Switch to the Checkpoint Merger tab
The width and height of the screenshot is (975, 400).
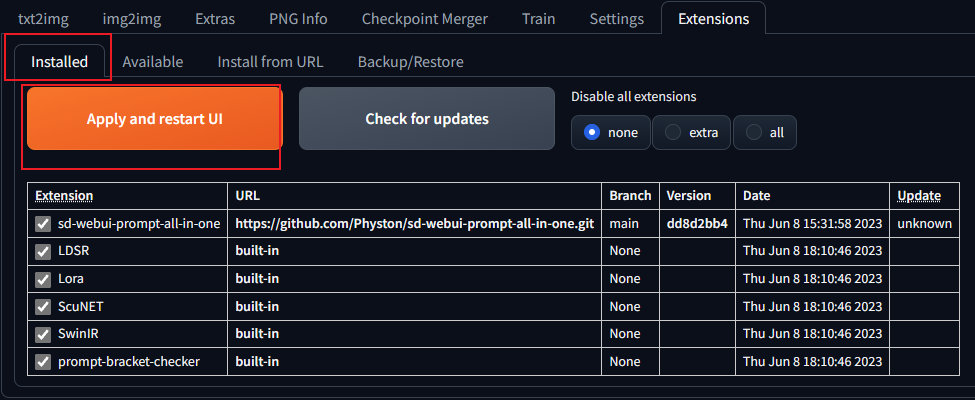click(x=425, y=19)
